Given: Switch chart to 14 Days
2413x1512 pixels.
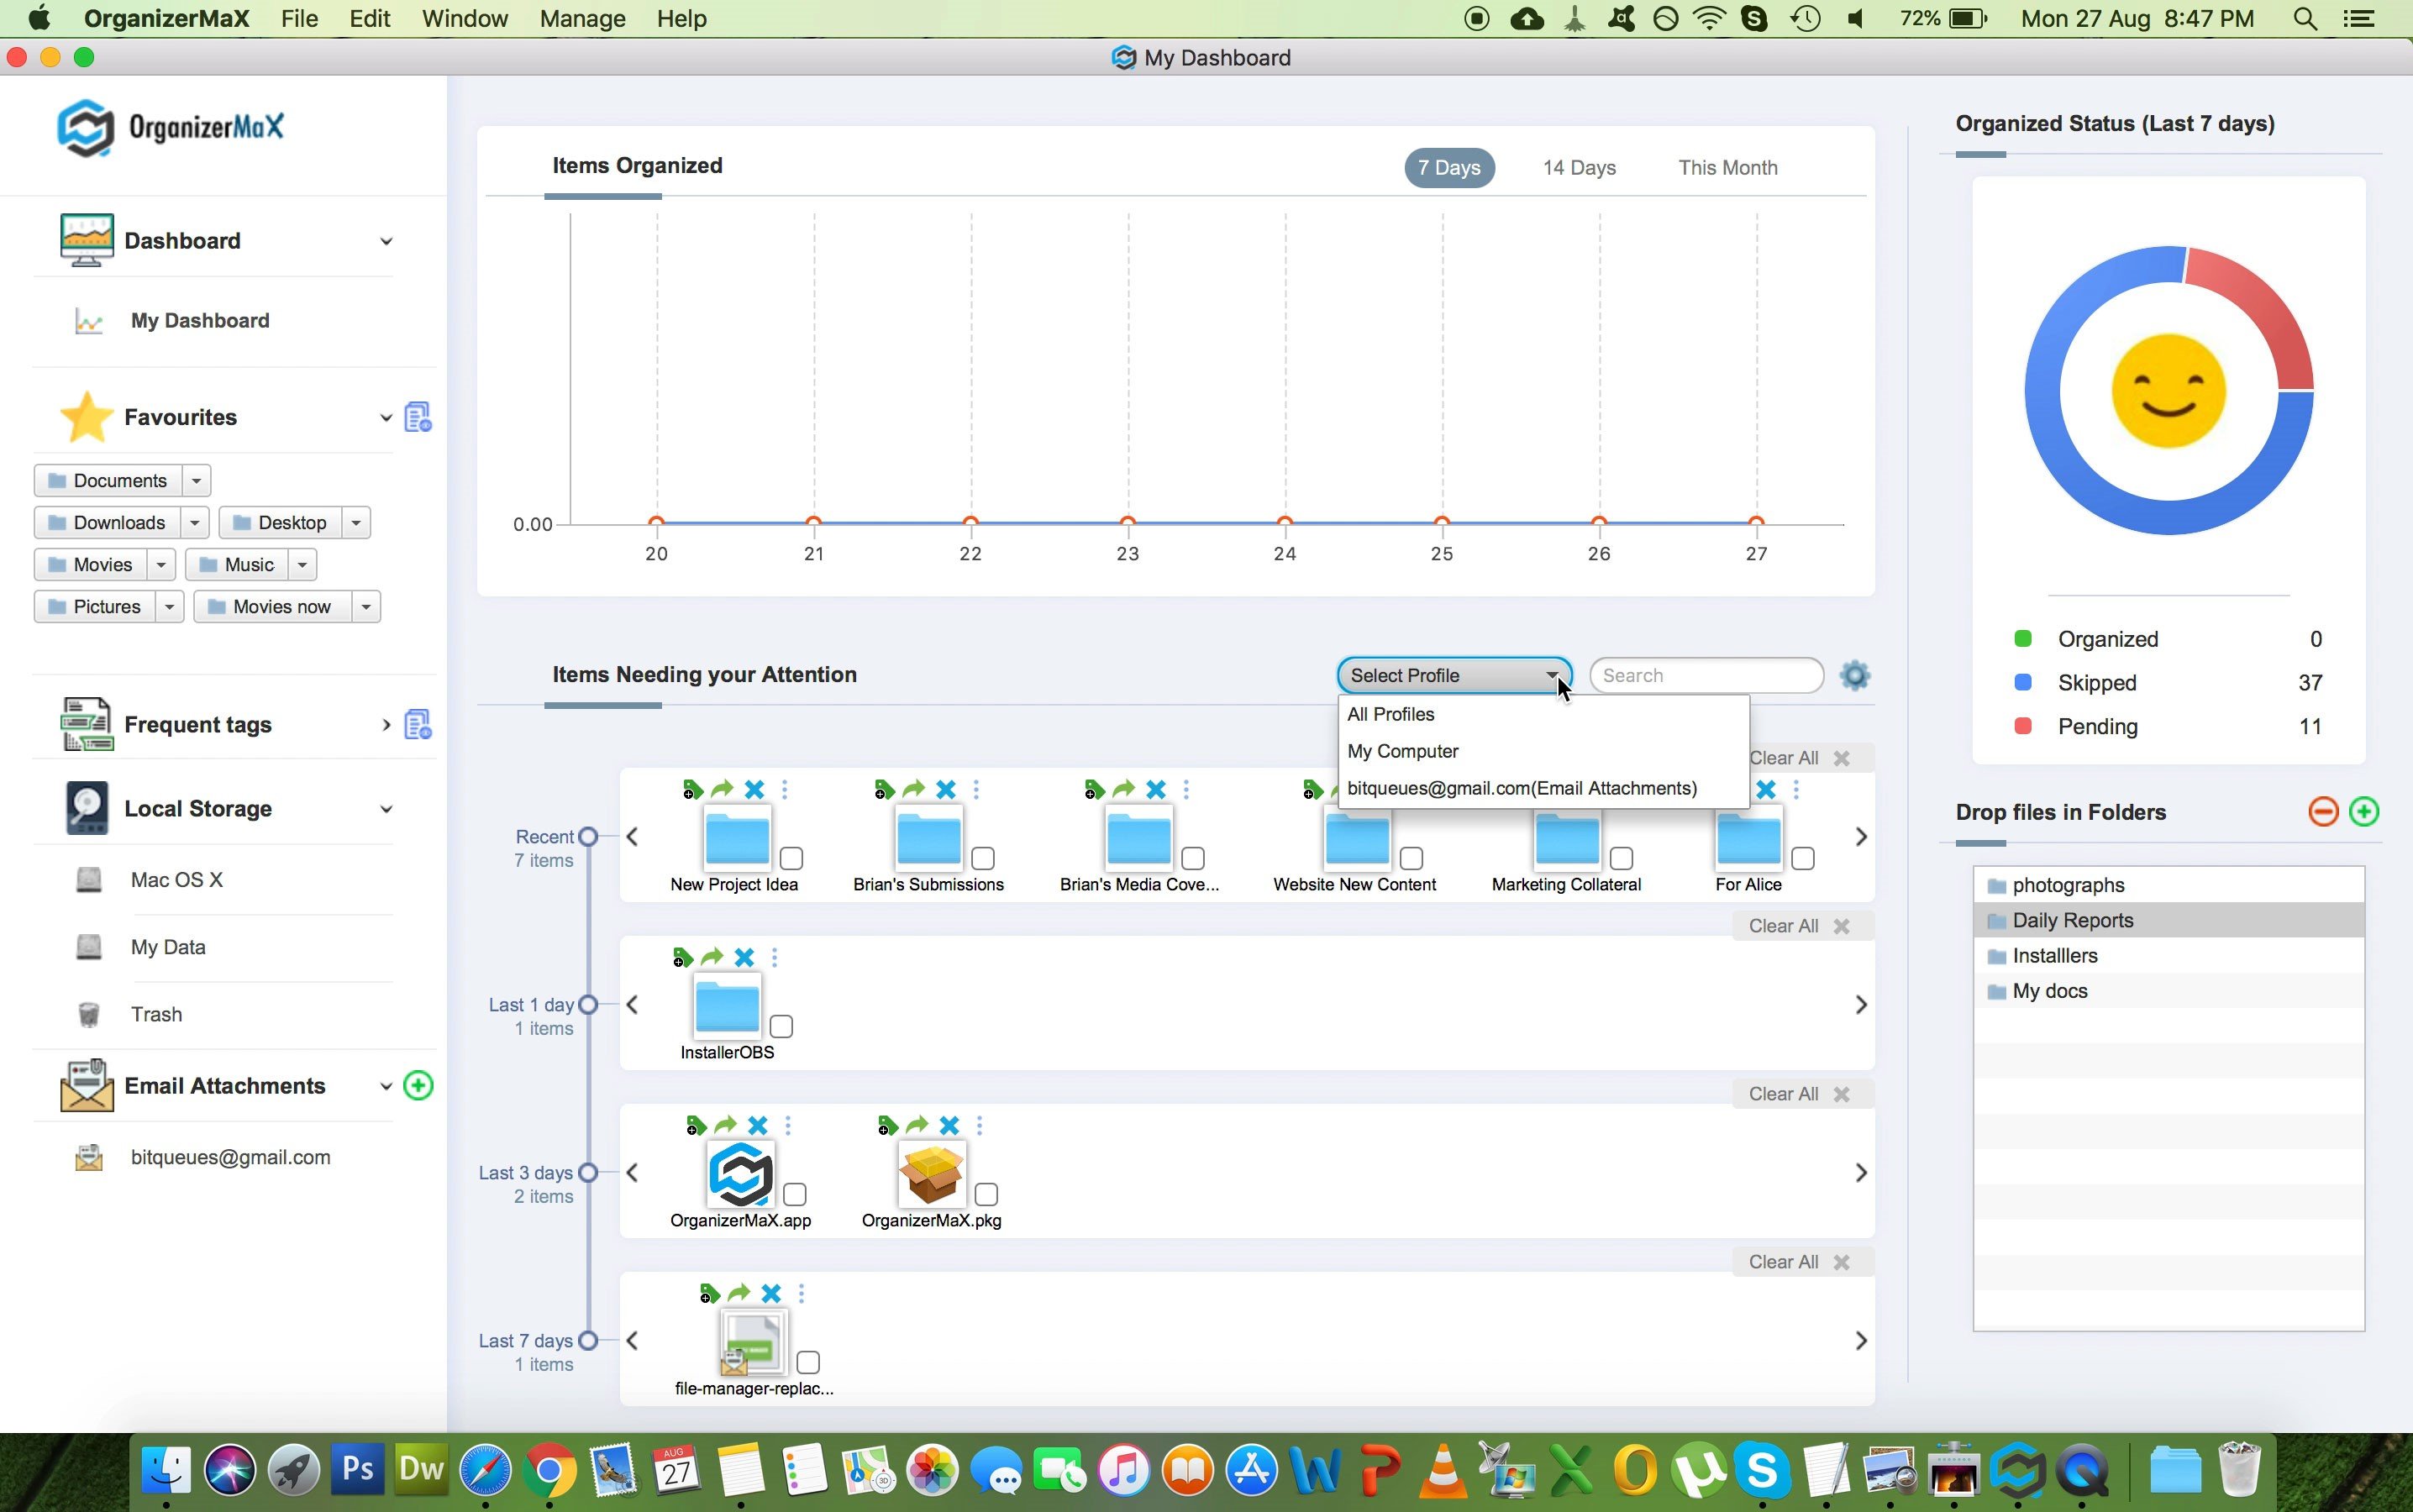Looking at the screenshot, I should (1579, 168).
